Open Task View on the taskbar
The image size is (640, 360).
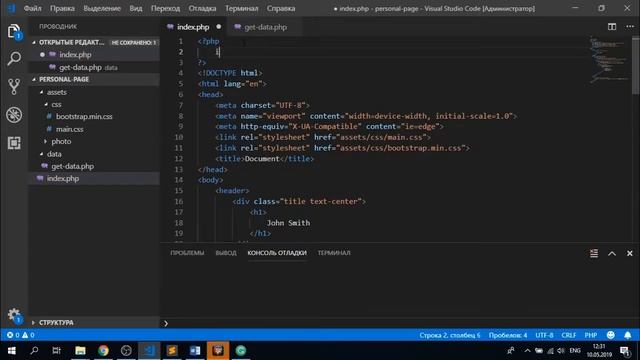pyautogui.click(x=57, y=351)
